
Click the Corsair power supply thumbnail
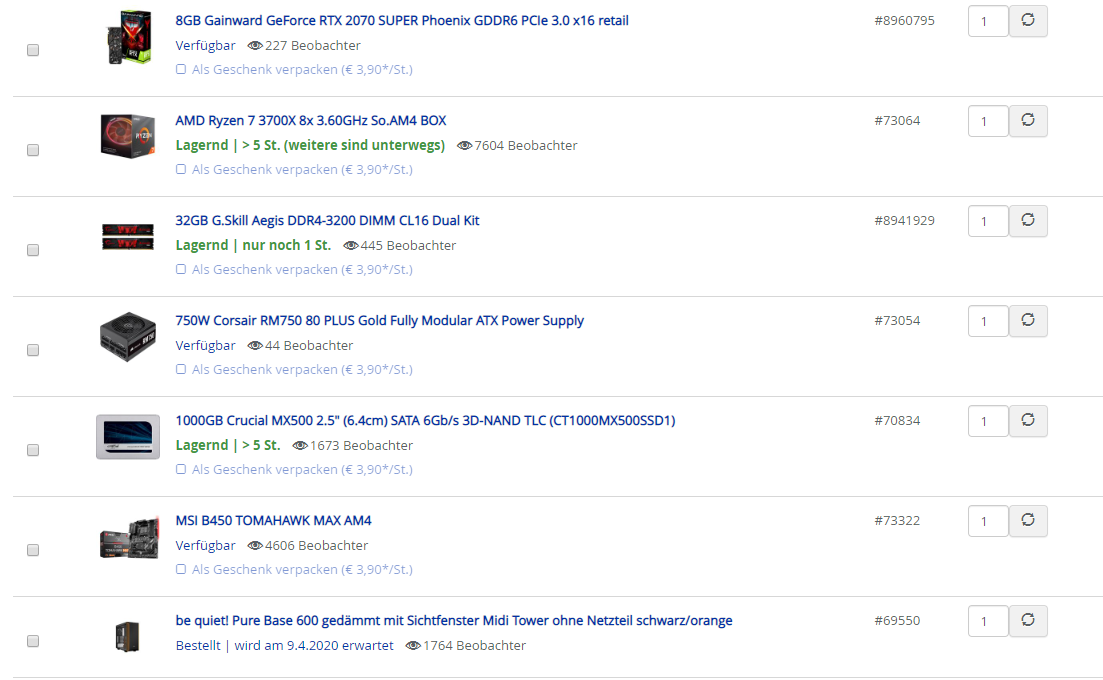[127, 337]
